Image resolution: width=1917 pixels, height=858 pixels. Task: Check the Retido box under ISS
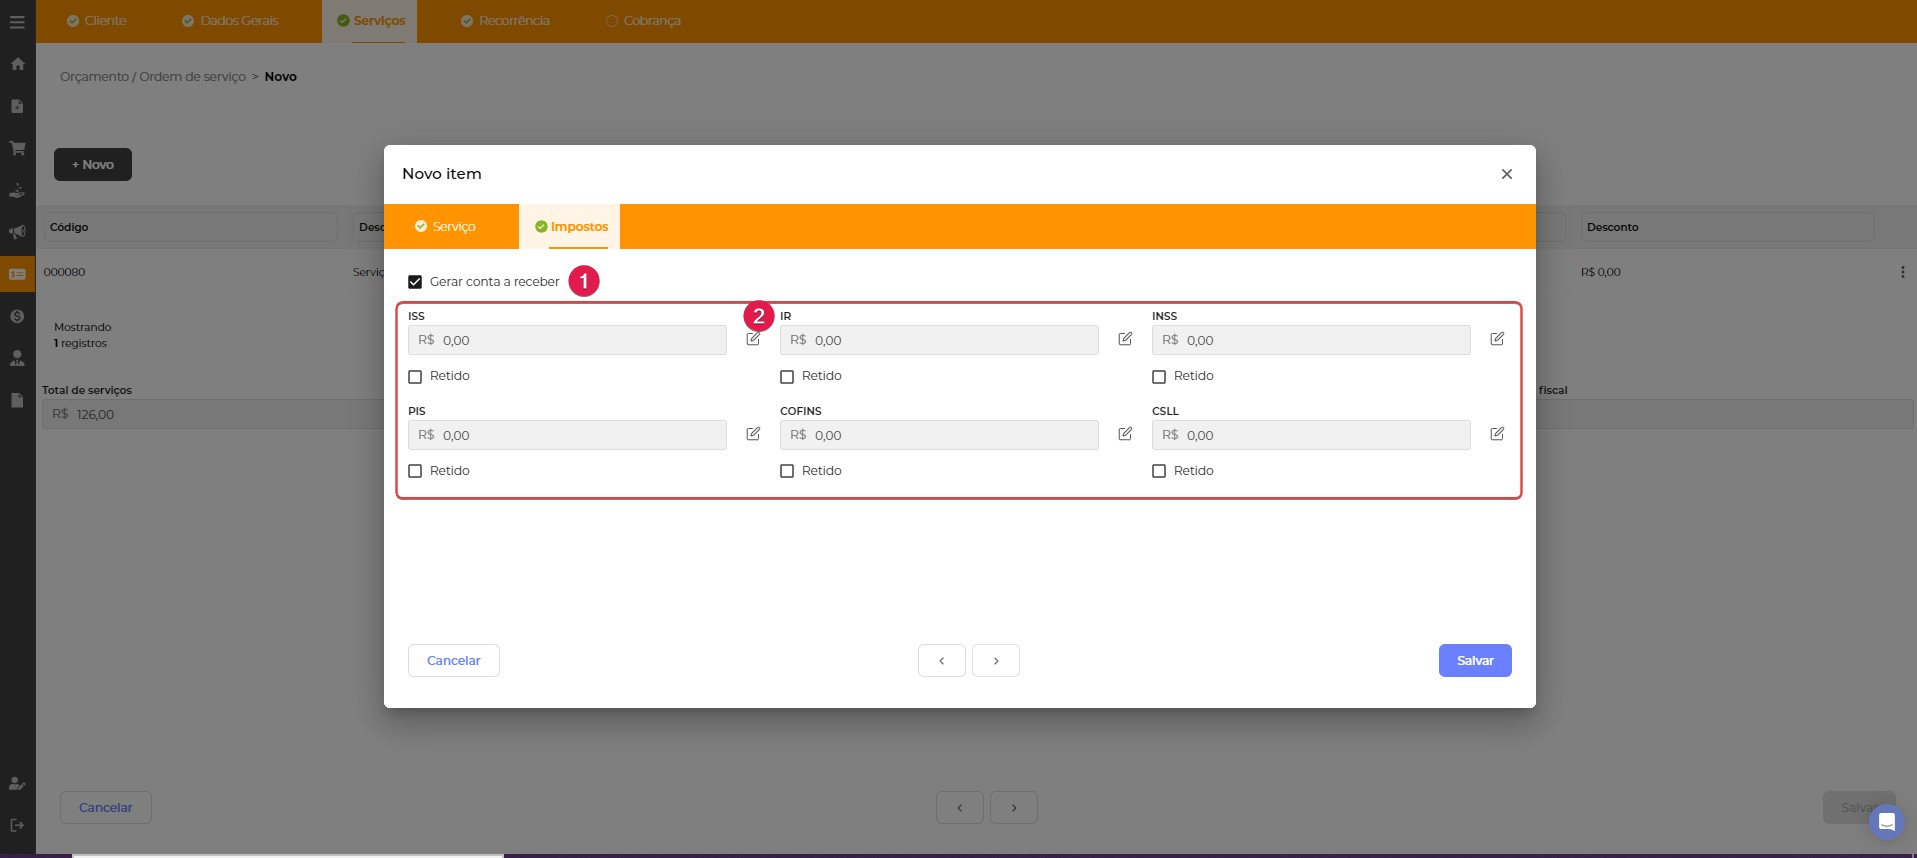pos(415,377)
